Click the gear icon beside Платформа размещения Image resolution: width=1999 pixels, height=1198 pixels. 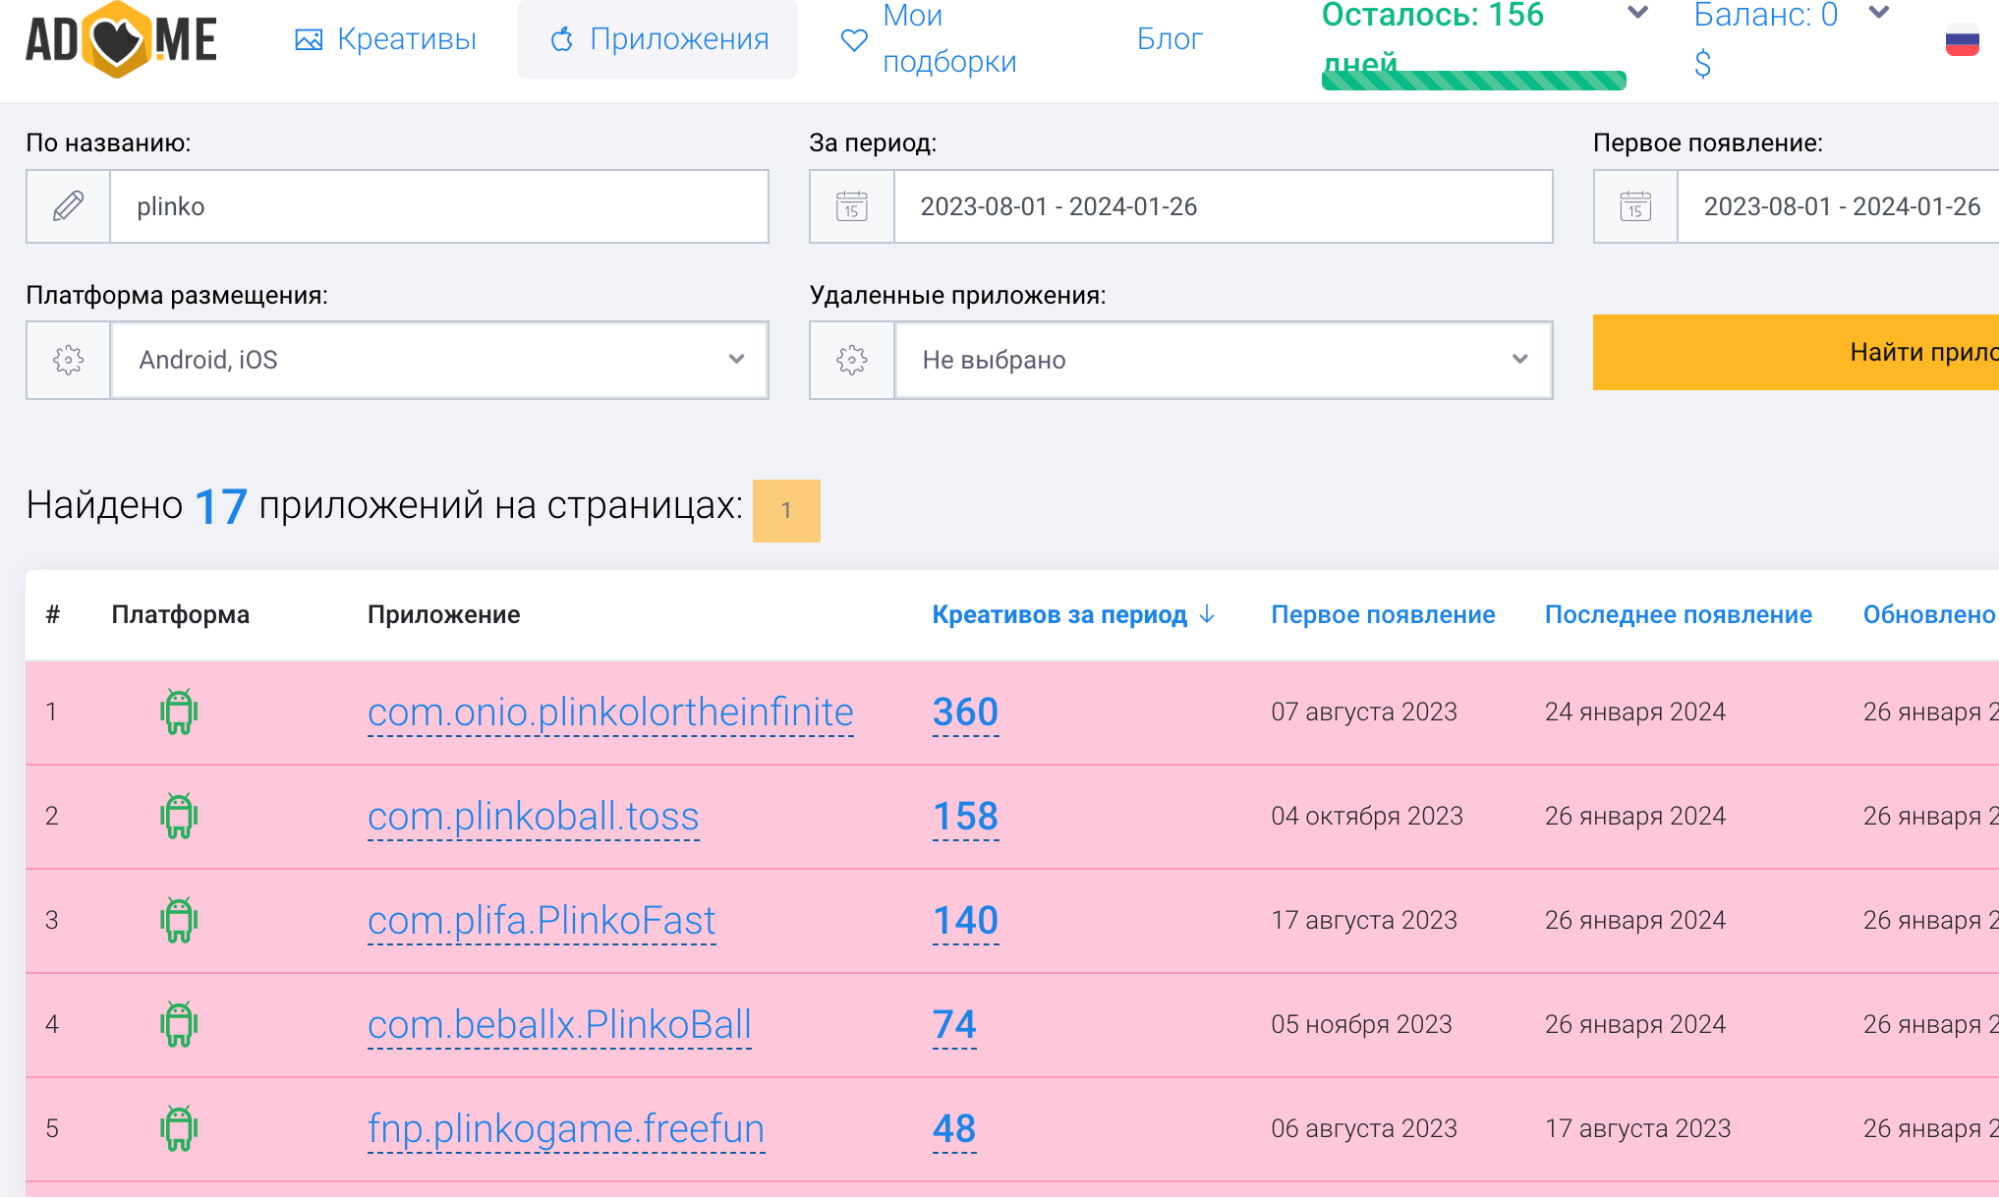click(68, 360)
